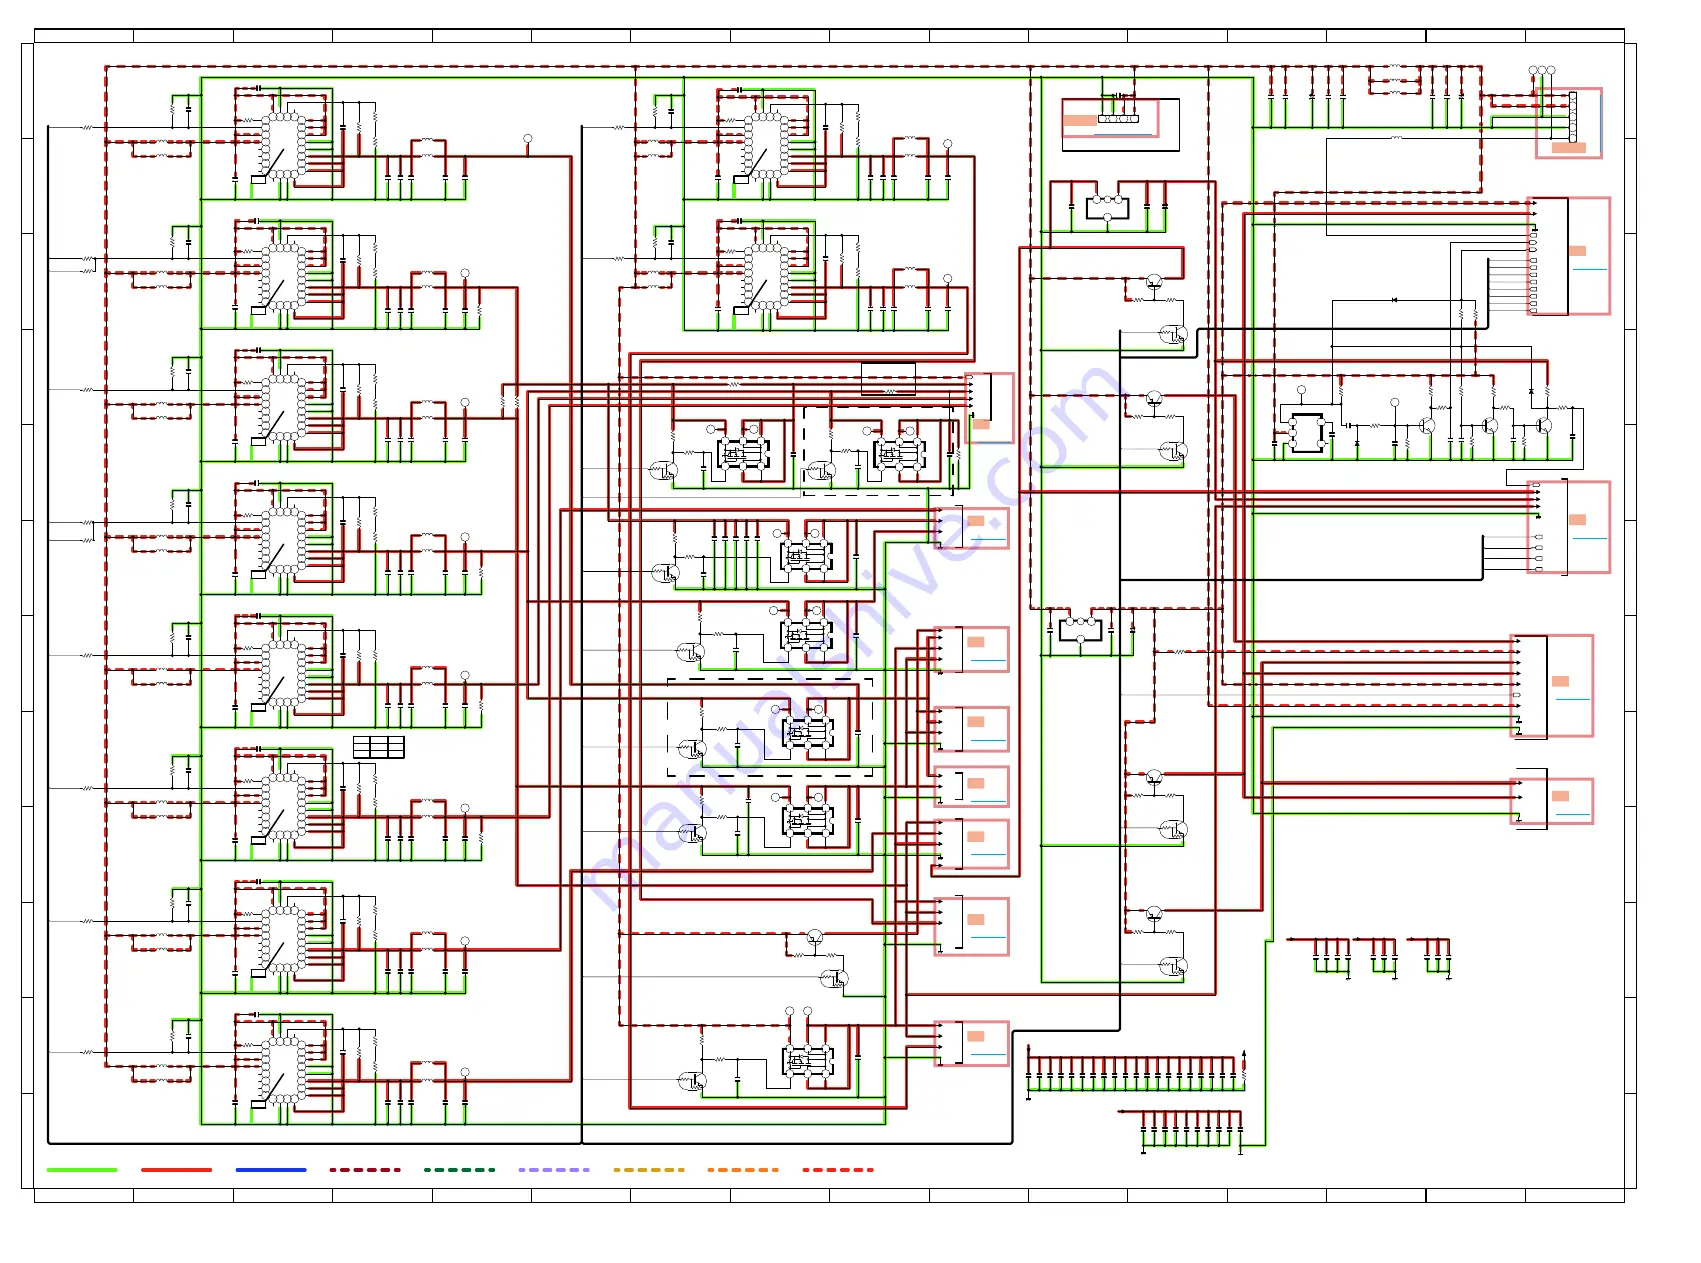Screen dimensions: 1701x1263
Task: Click the dashed yellow-gold legend line
Action: click(x=648, y=1169)
